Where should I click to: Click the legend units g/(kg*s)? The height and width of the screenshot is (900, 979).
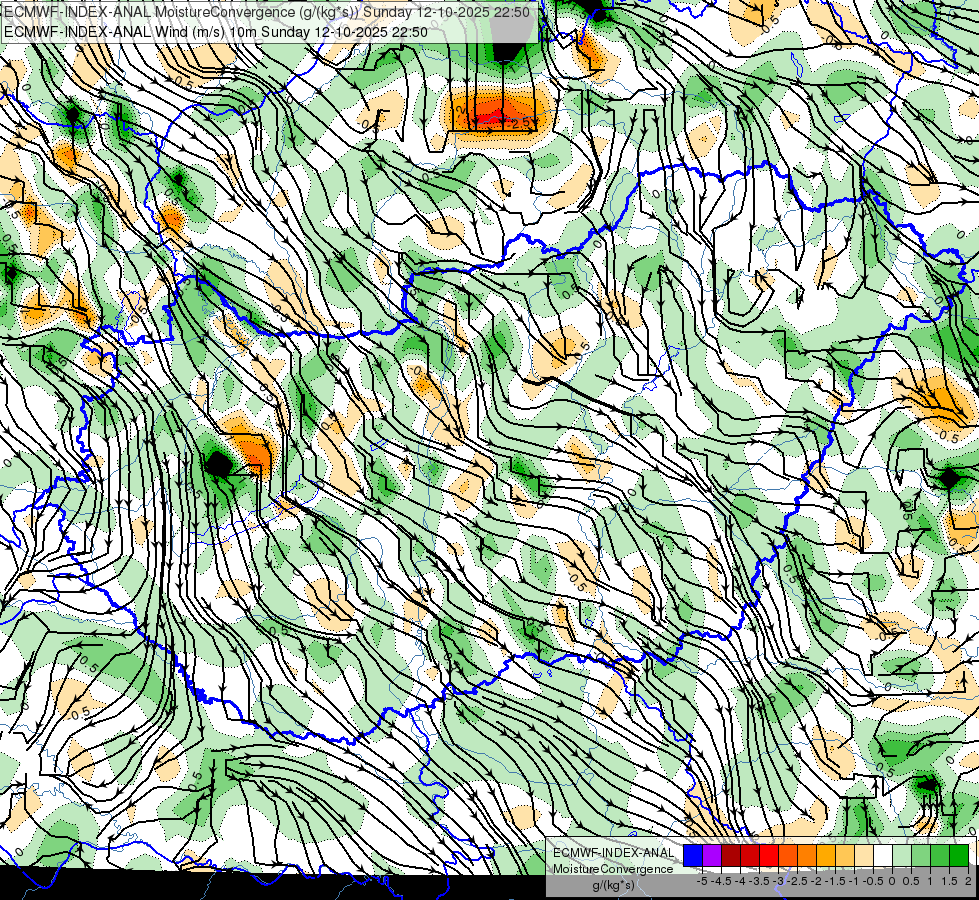pos(613,885)
